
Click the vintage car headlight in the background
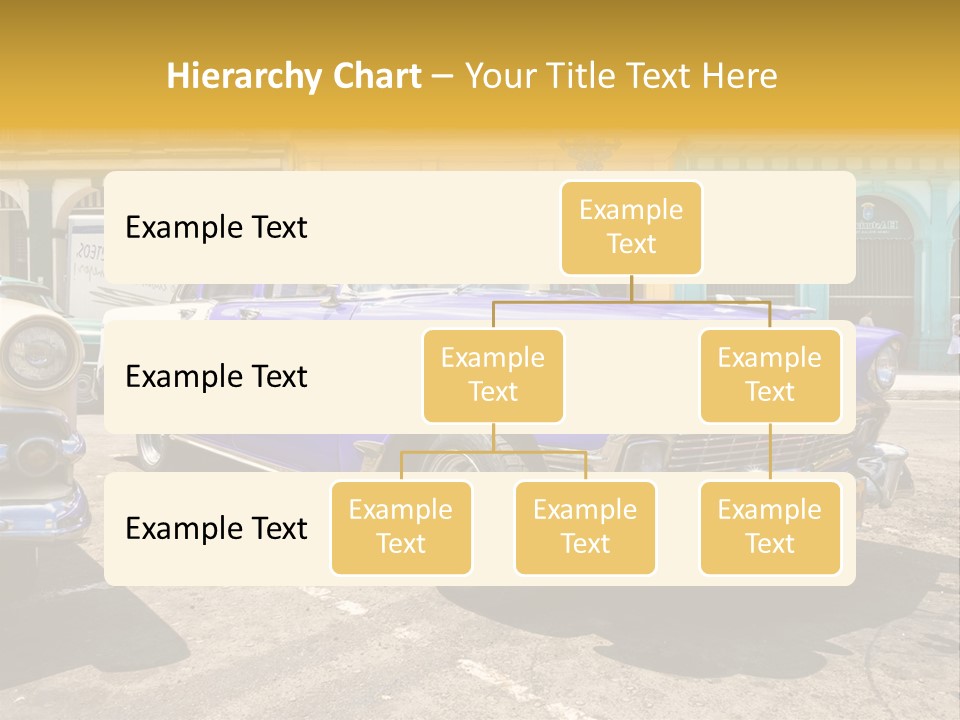pos(40,352)
